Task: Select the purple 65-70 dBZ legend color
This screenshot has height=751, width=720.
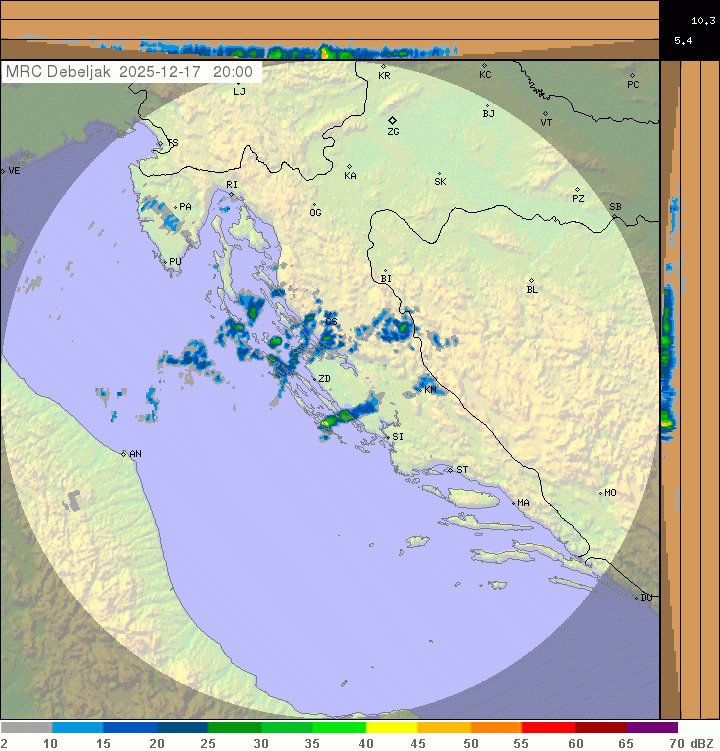Action: (652, 728)
